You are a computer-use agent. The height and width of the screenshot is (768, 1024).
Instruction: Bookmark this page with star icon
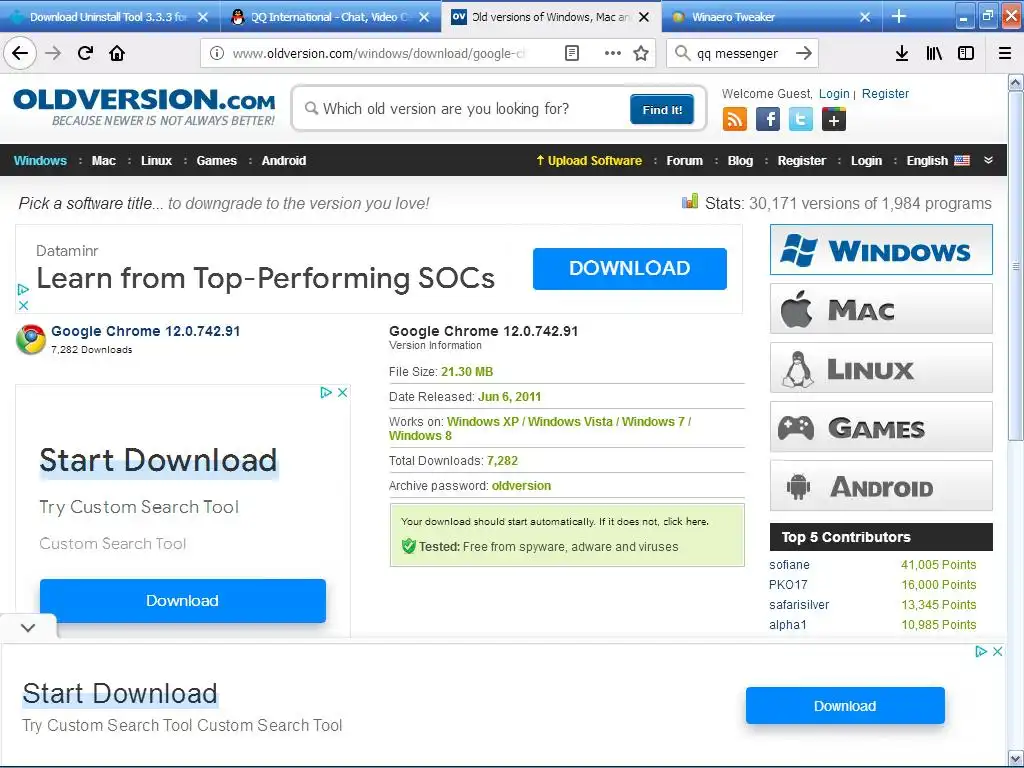click(x=641, y=54)
